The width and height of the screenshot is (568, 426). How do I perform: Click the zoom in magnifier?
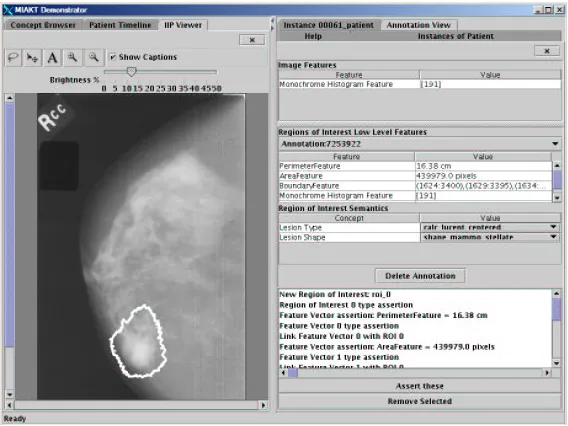pos(72,58)
